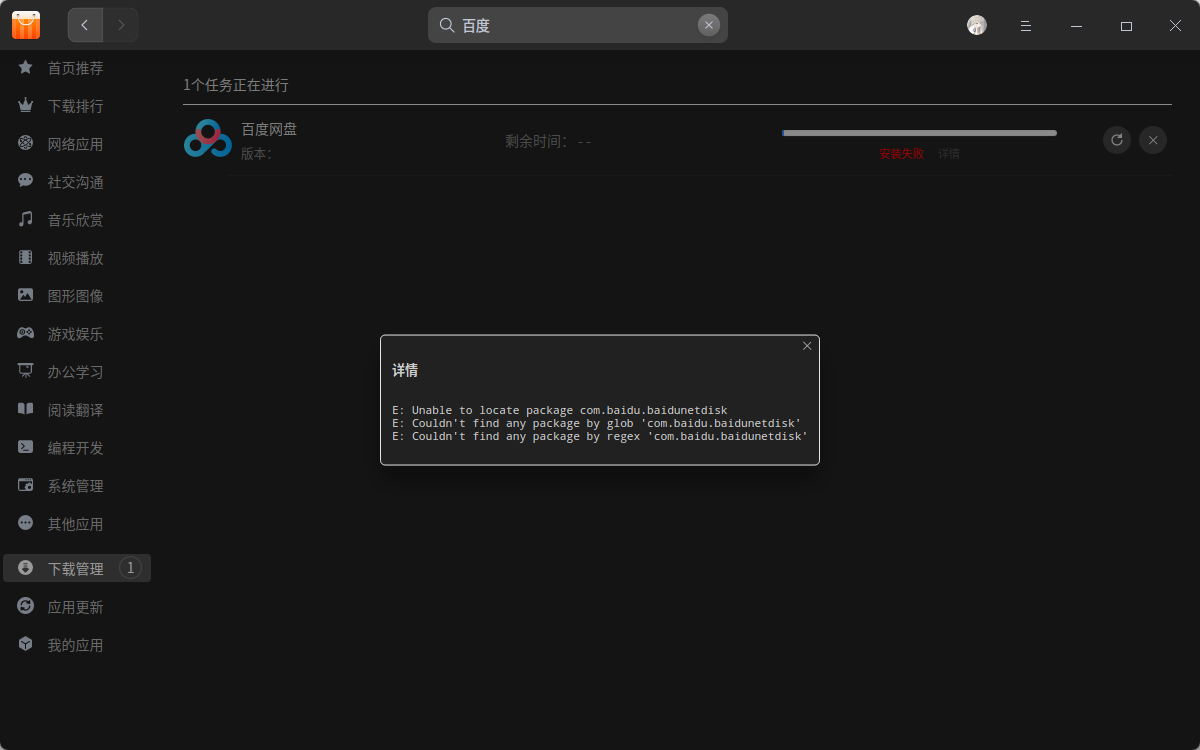This screenshot has height=750, width=1200.
Task: Maximize the app store window
Action: (x=1126, y=25)
